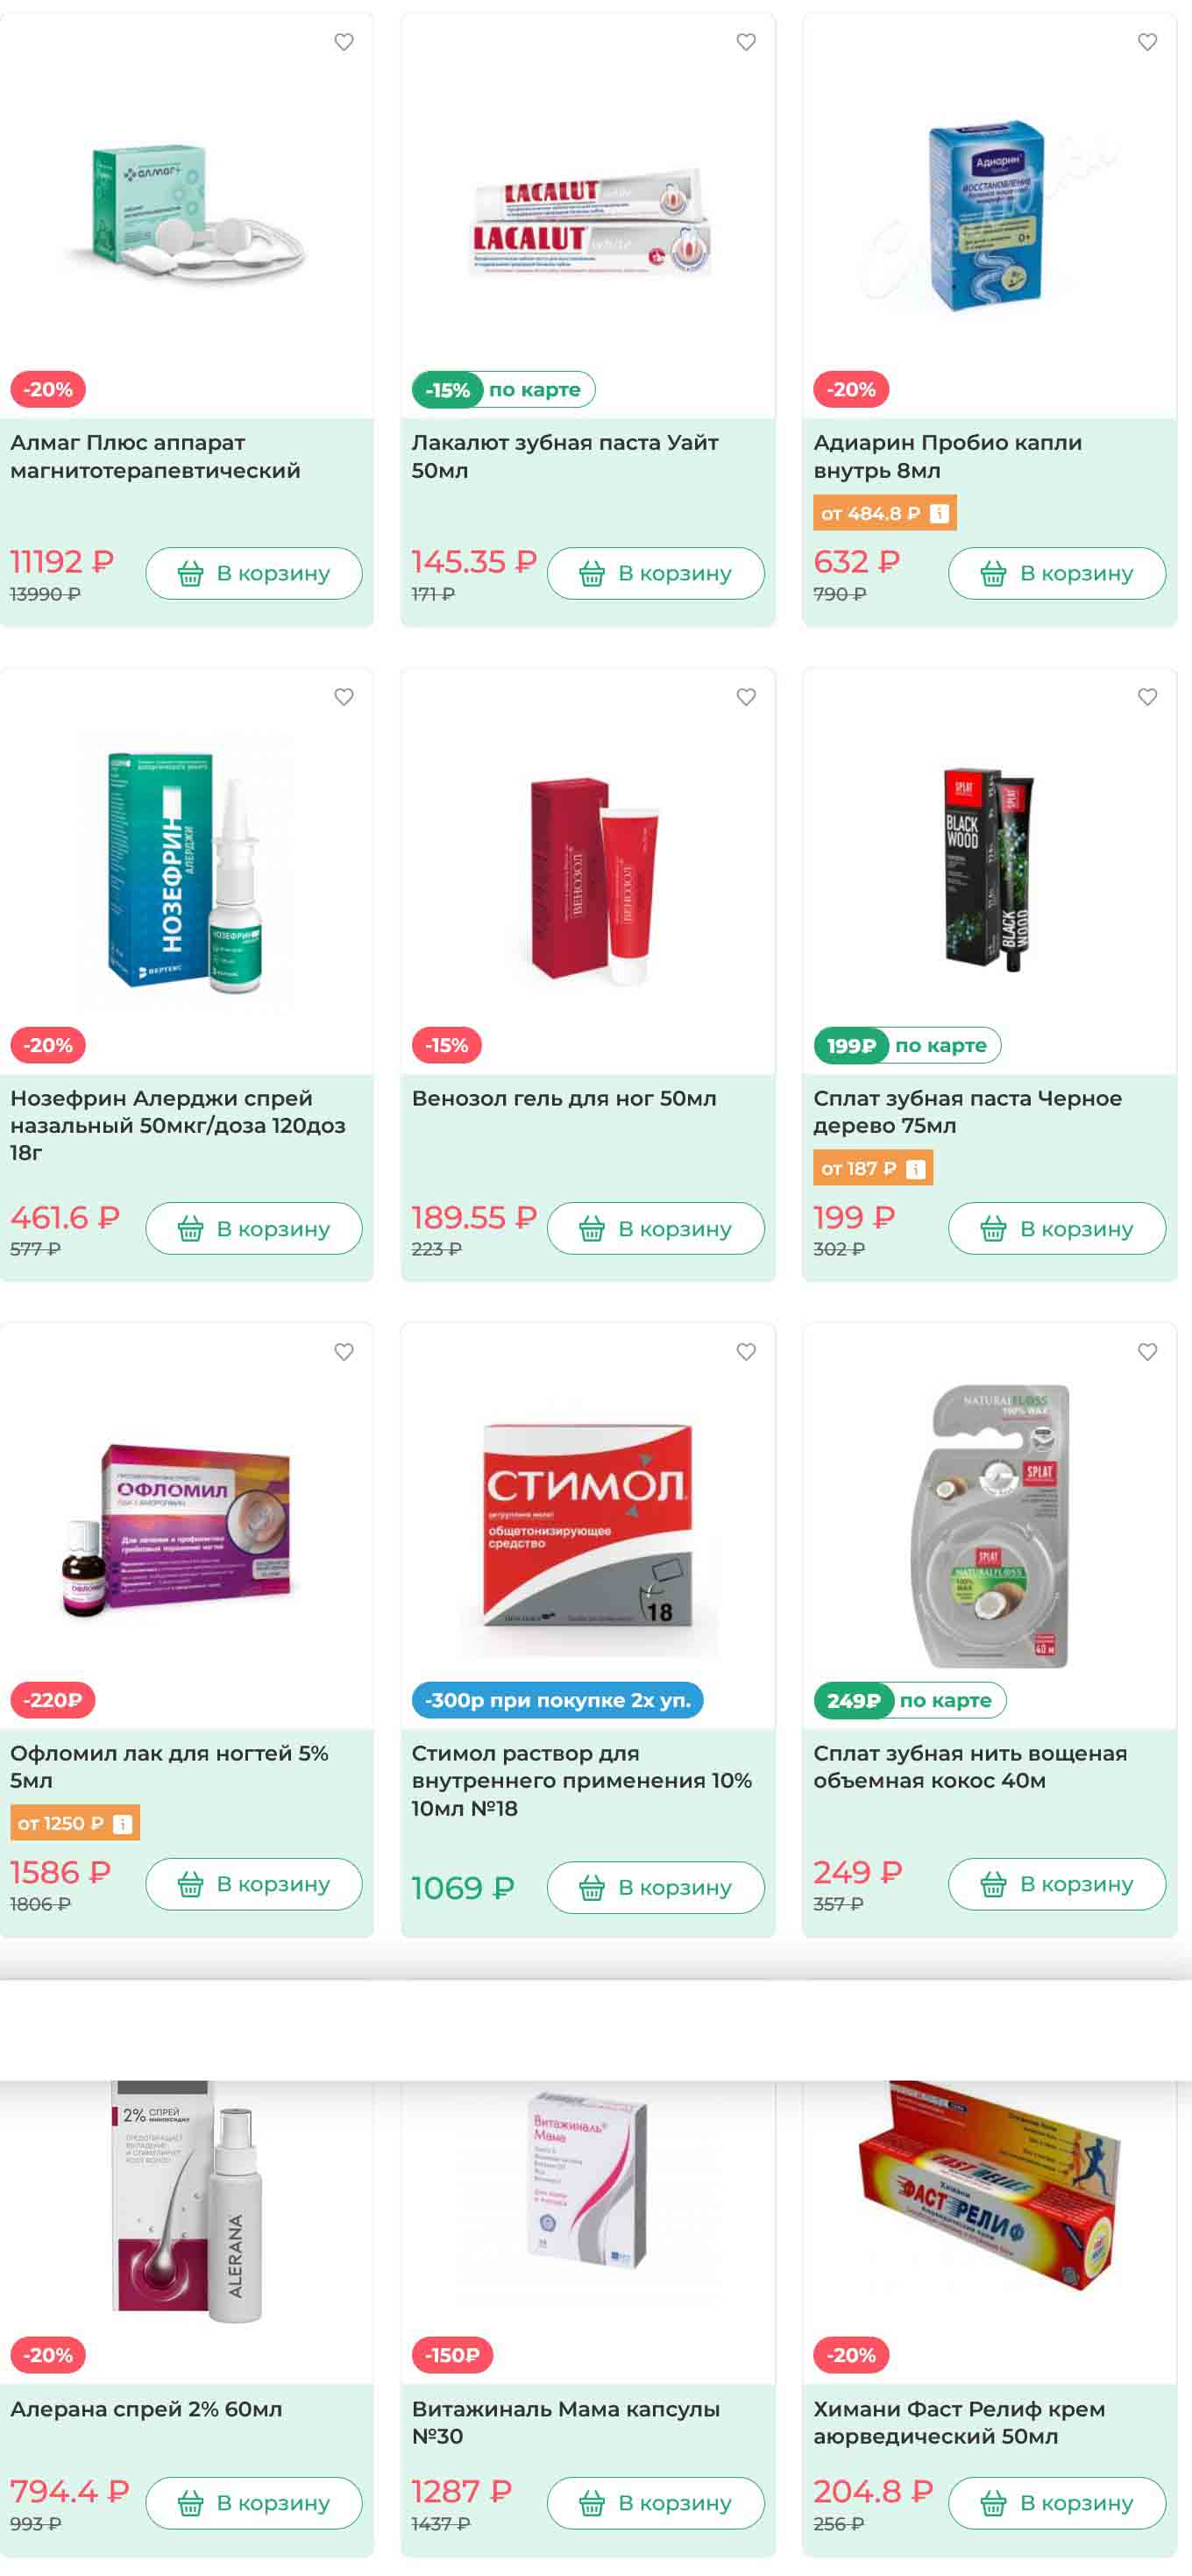This screenshot has width=1192, height=2576.
Task: Add Сплат зубная нить to wishlist
Action: tap(1147, 1352)
